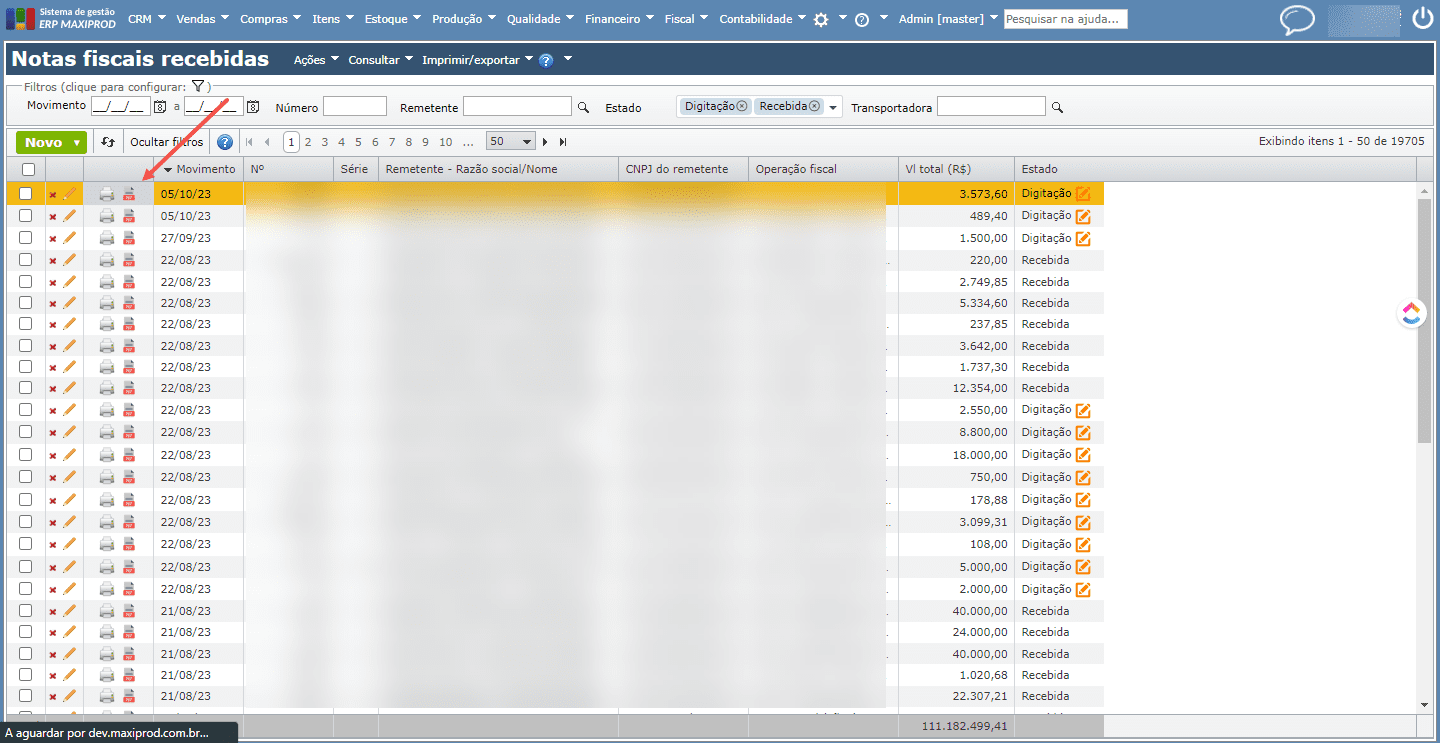Viewport: 1440px width, 743px height.
Task: Click the ERP MAXIPROD logo
Action: pos(61,18)
